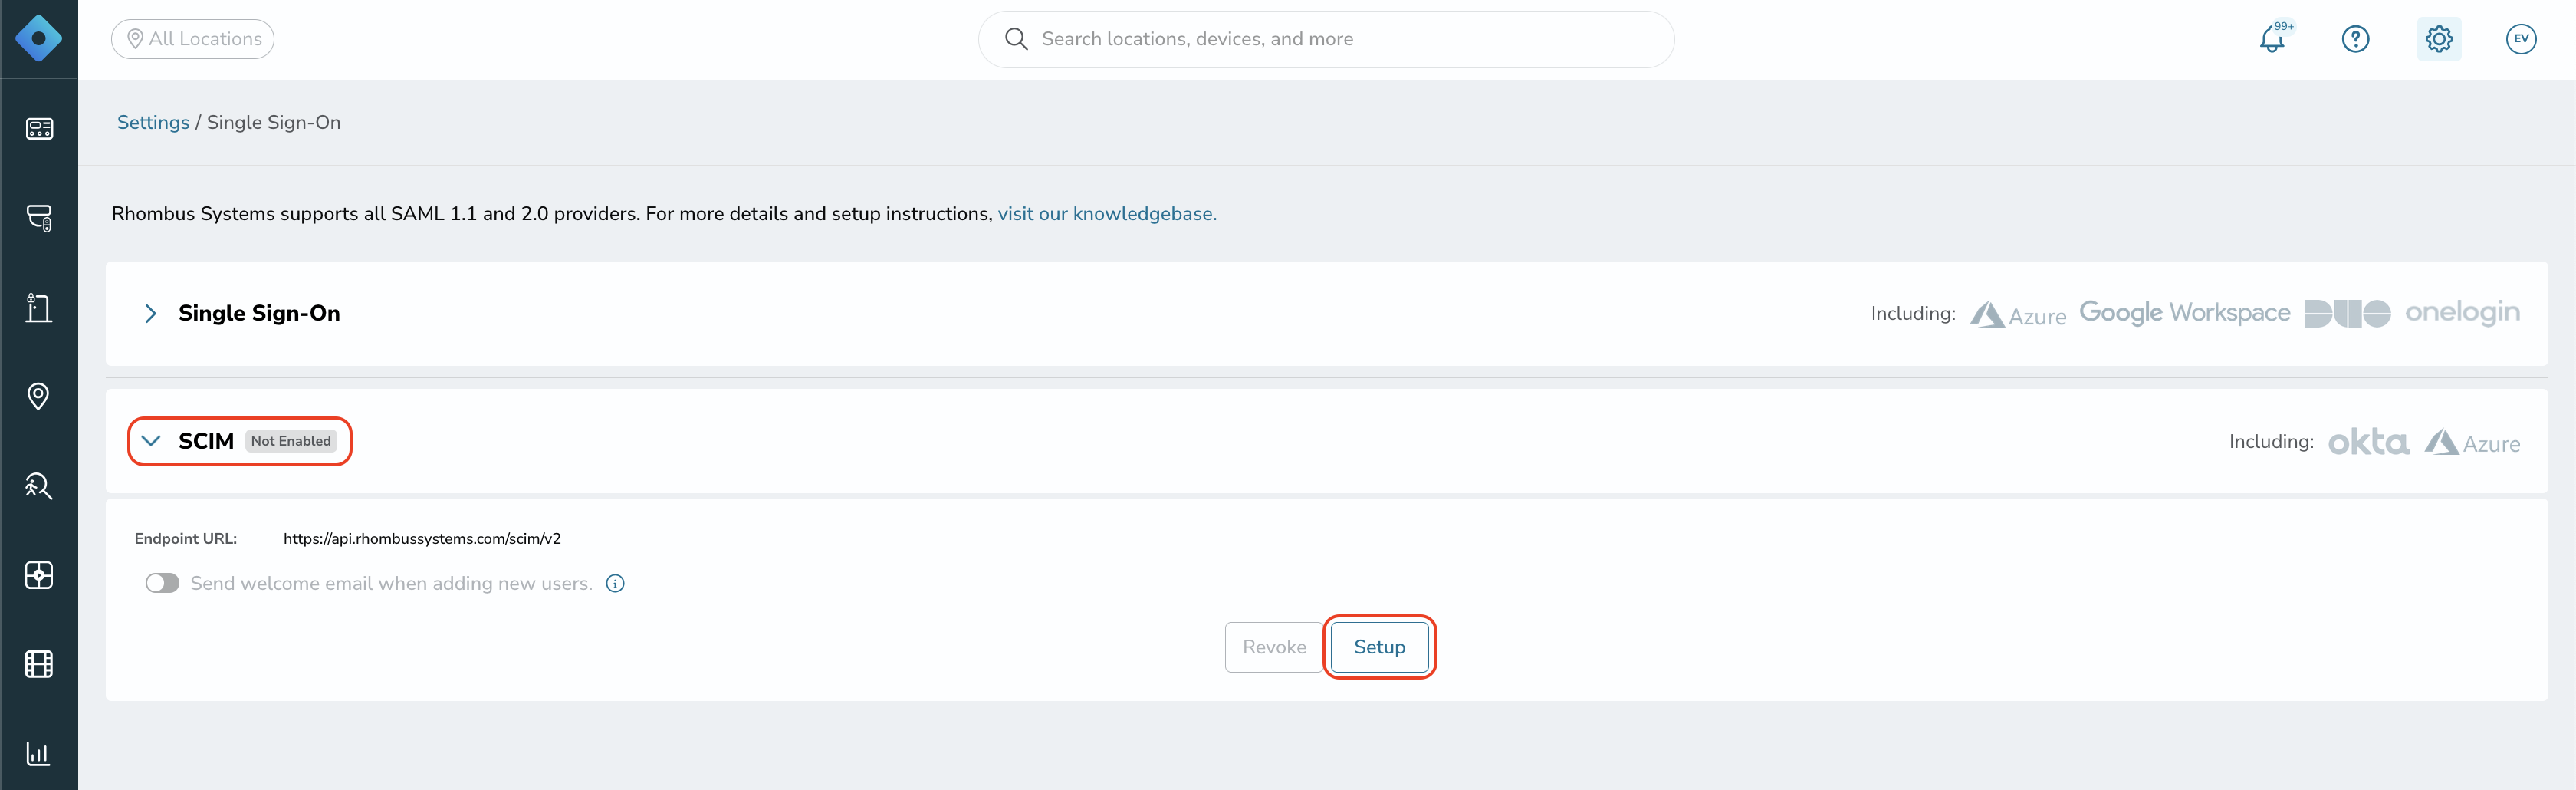
Task: Click the Single Sign-On section title
Action: [259, 313]
